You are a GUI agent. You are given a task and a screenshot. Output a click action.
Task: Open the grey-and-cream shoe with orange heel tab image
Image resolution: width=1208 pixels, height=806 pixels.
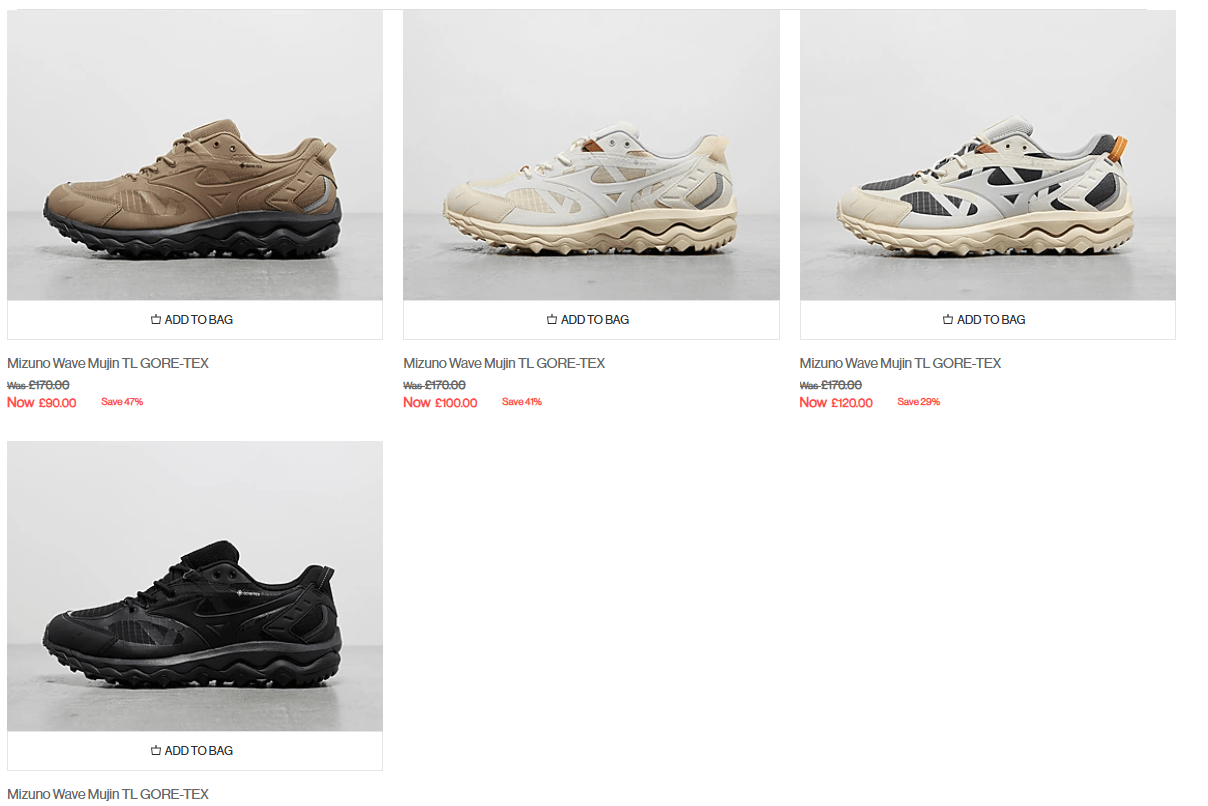point(988,155)
